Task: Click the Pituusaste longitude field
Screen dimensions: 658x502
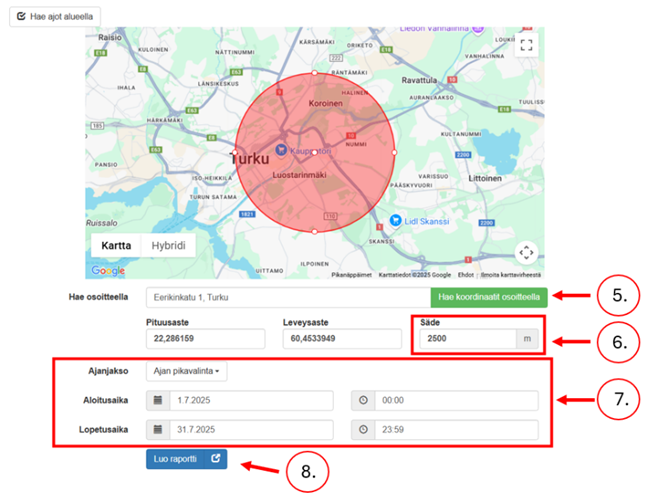Action: (204, 339)
